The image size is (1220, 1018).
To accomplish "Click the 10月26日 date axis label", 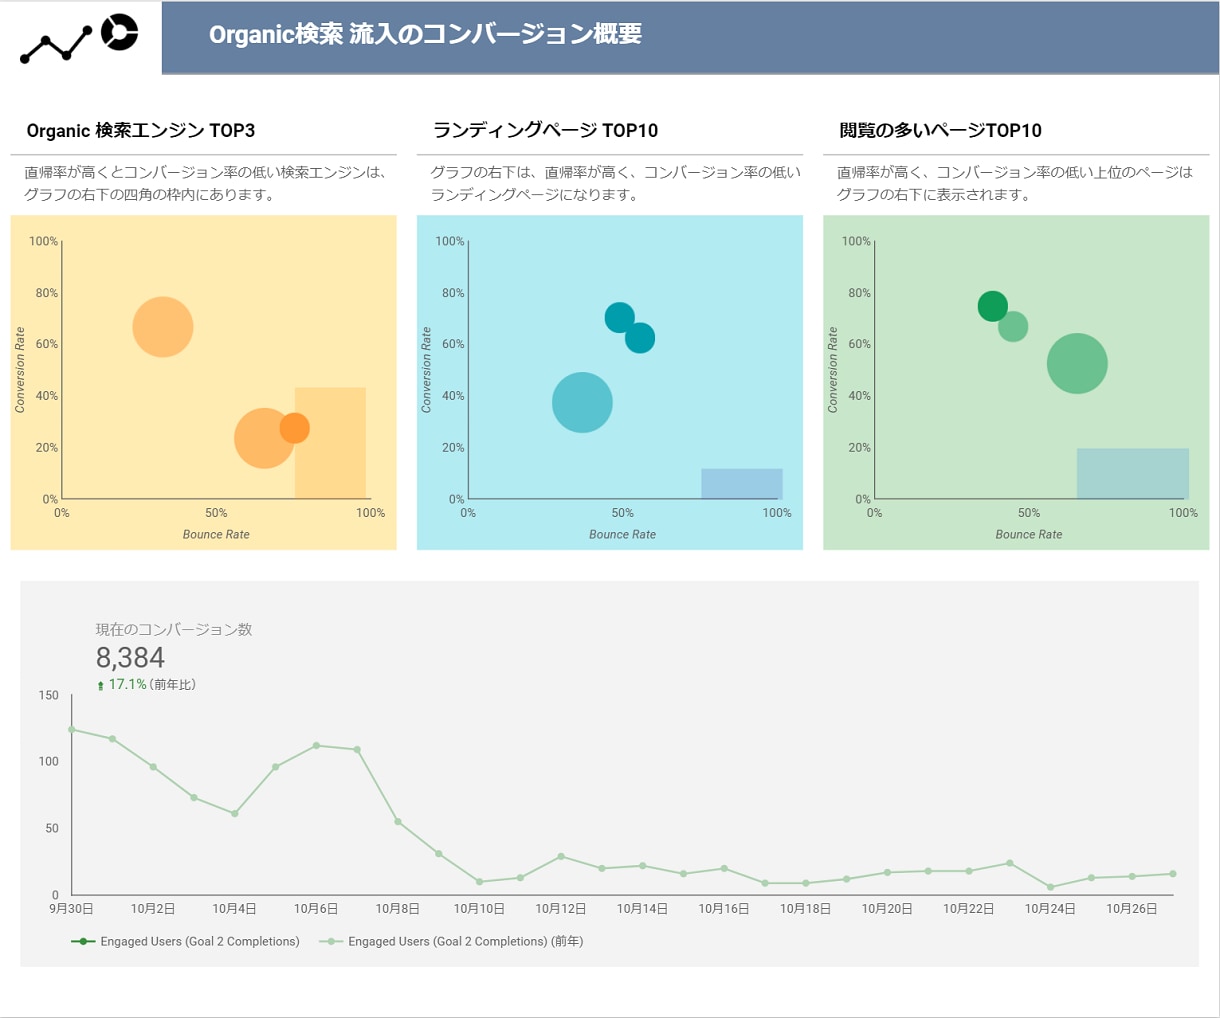I will (x=1131, y=908).
